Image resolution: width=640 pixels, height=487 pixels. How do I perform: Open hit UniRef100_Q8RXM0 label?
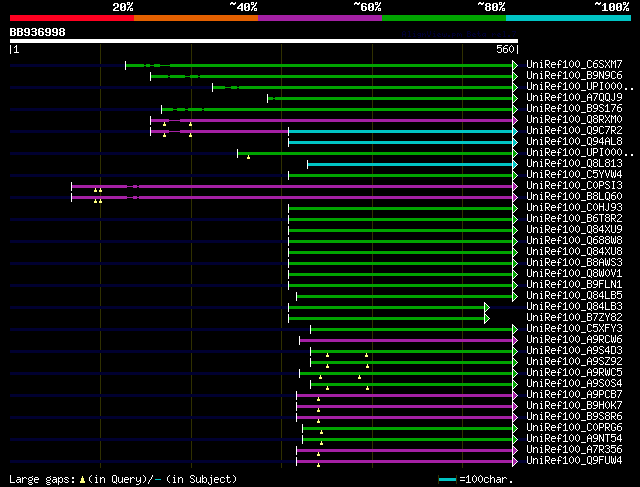[x=574, y=120]
